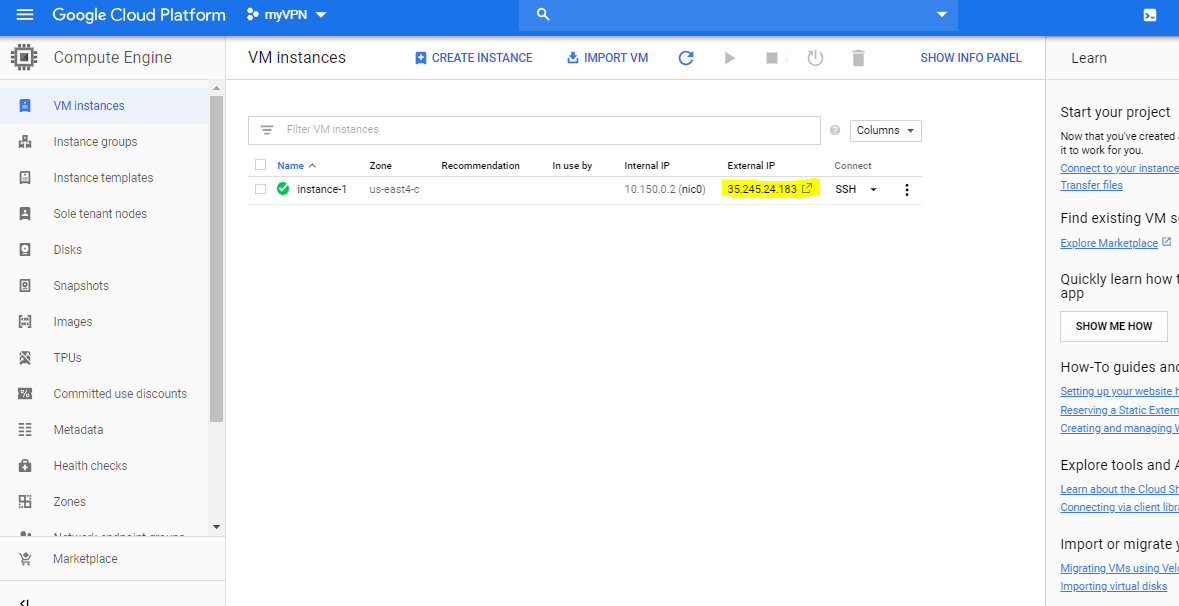Click the filter lines icon

pos(266,130)
